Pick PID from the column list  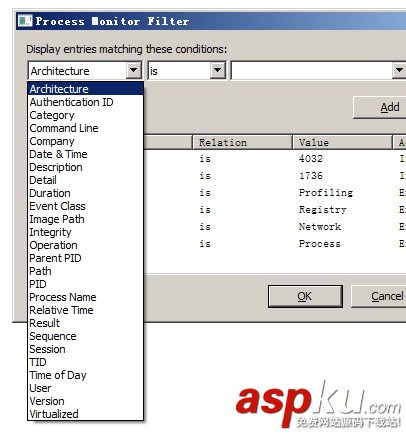tap(85, 284)
